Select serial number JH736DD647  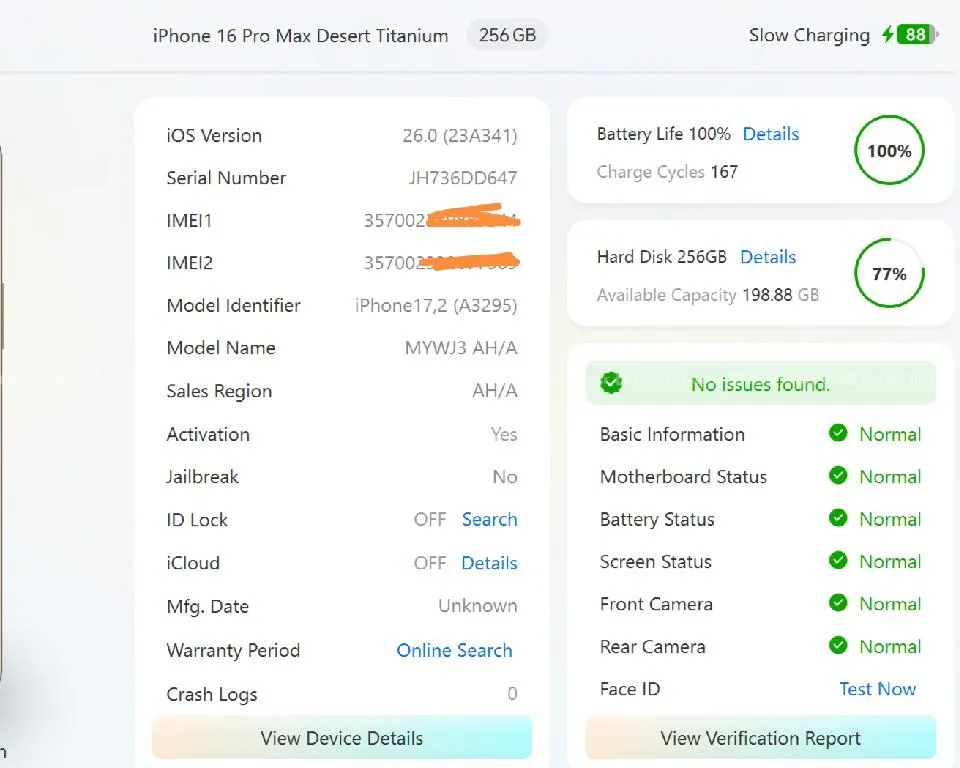coord(462,178)
